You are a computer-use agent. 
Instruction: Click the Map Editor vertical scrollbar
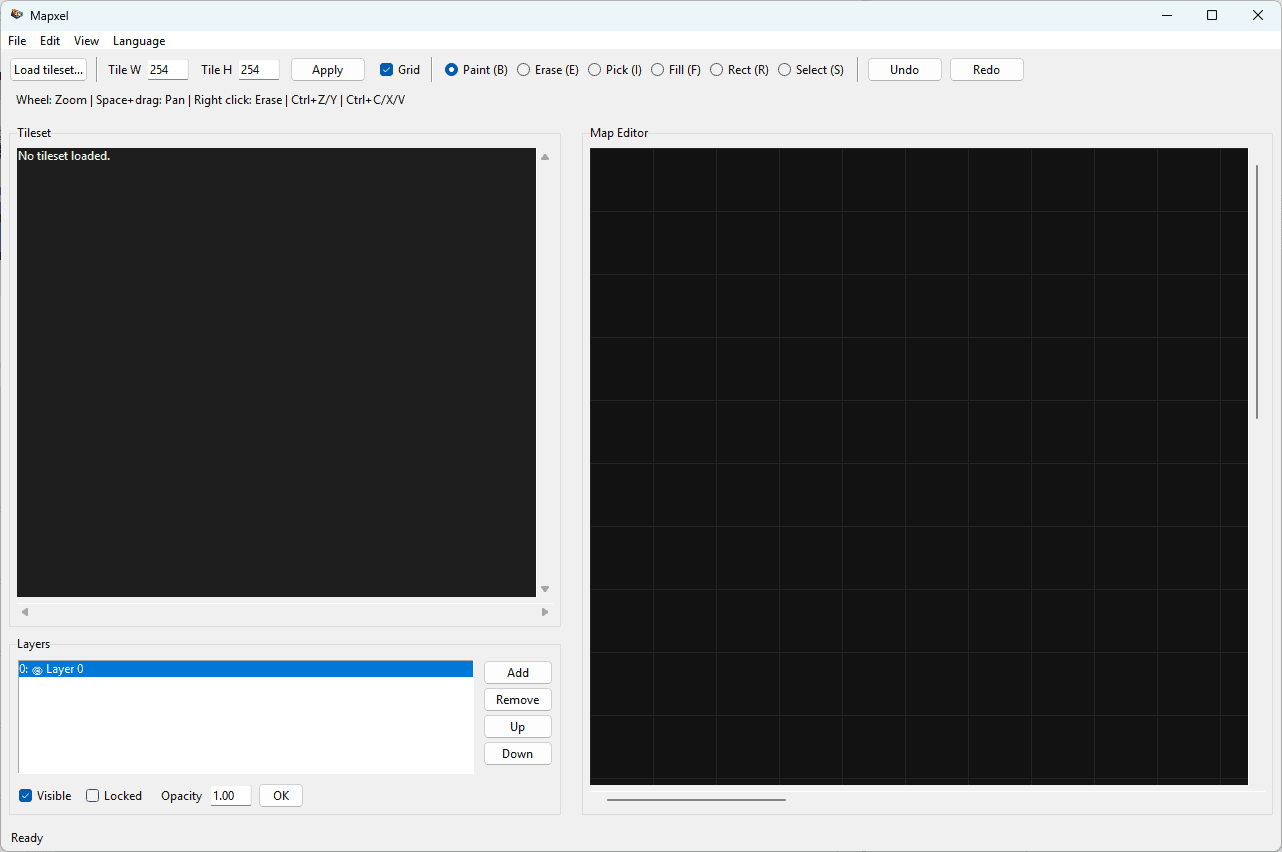pyautogui.click(x=1256, y=290)
